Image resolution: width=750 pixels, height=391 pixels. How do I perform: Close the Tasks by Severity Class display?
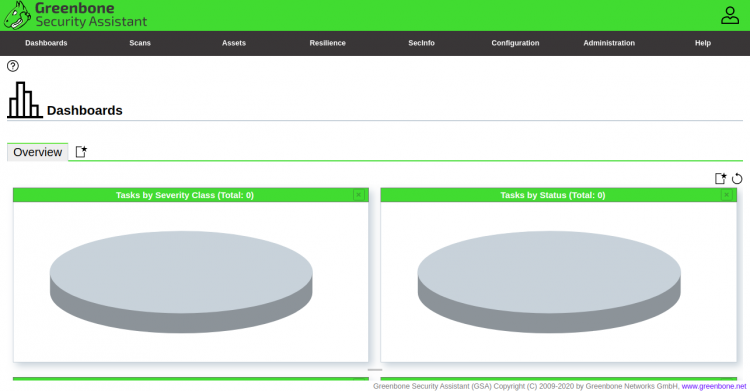(x=359, y=195)
